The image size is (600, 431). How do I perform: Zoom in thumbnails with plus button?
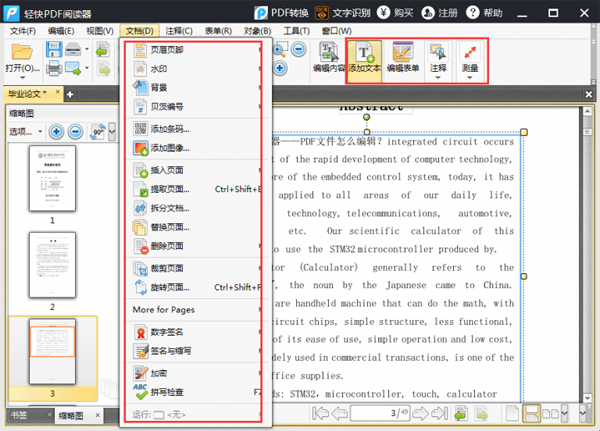56,131
